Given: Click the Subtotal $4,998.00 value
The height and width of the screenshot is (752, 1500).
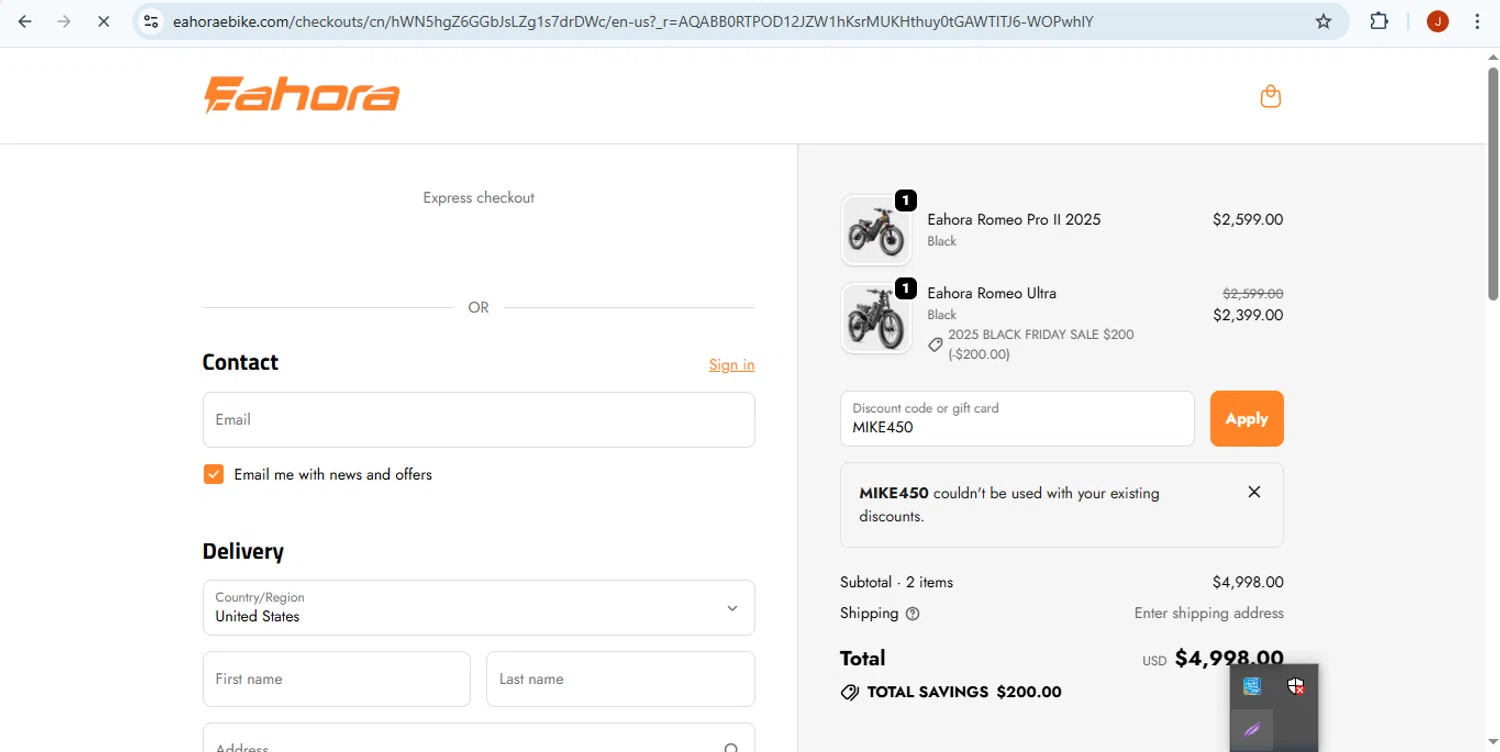Looking at the screenshot, I should pyautogui.click(x=1248, y=582).
